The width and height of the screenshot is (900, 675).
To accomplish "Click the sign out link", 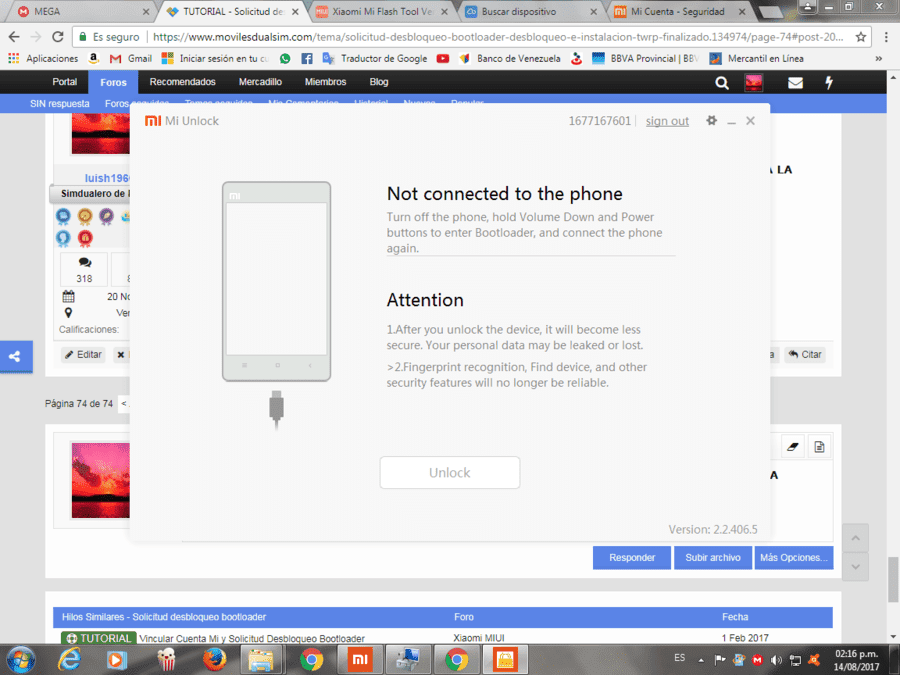I will tap(667, 121).
